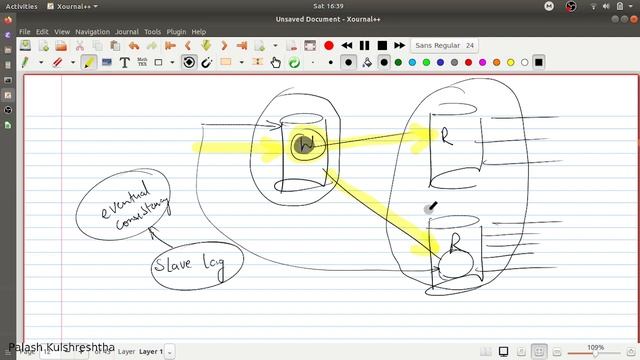The height and width of the screenshot is (360, 640).
Task: Click the green rotate default tool icon
Action: coord(294,62)
